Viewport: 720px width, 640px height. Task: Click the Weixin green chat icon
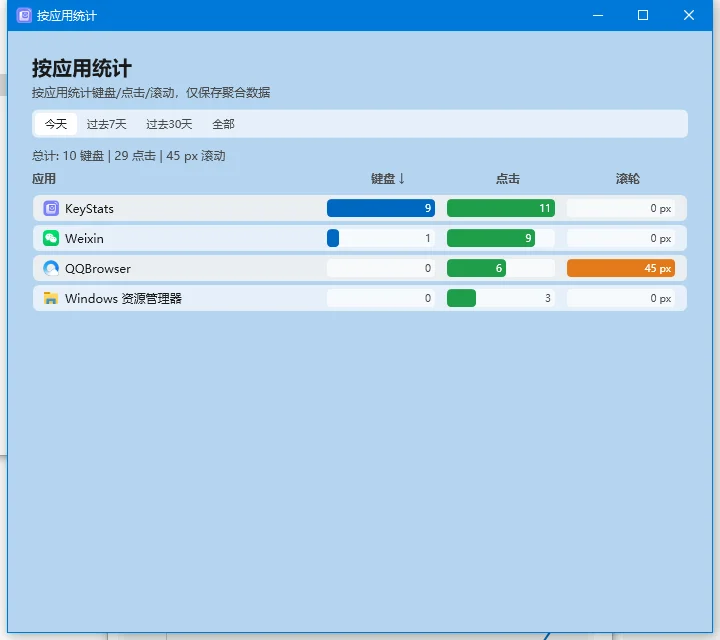coord(51,238)
